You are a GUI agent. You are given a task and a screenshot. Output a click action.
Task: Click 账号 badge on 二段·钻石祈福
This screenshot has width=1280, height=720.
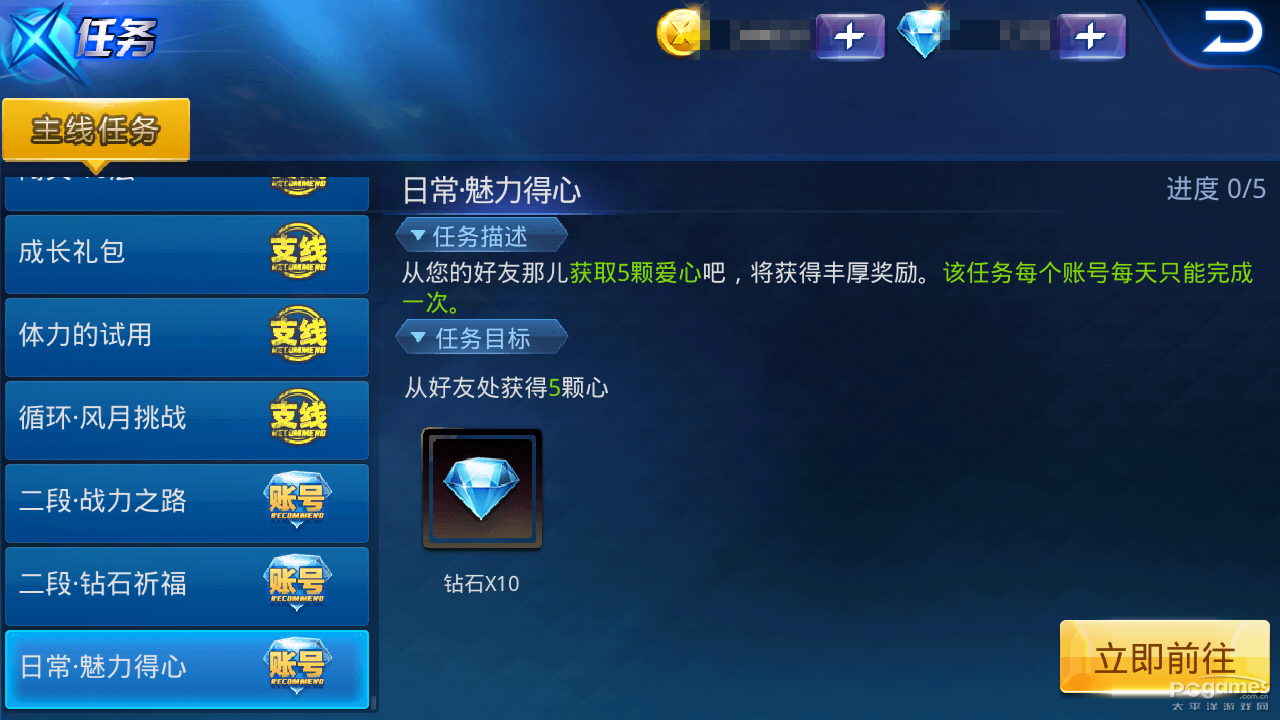297,584
